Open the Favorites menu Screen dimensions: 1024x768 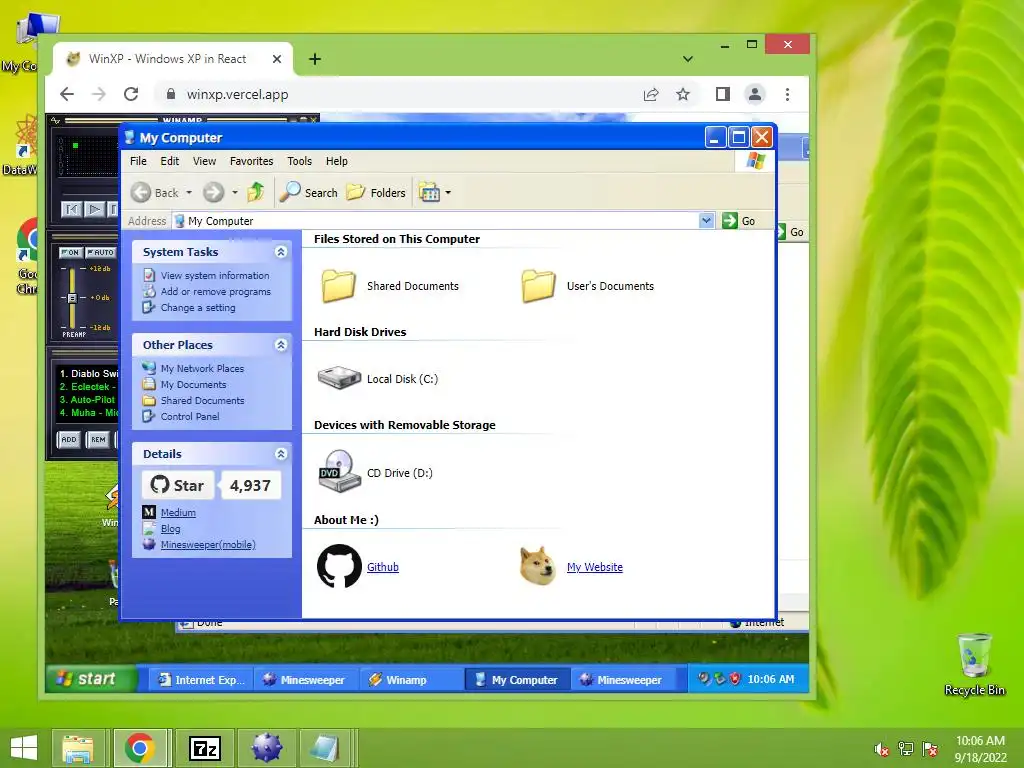pyautogui.click(x=251, y=161)
